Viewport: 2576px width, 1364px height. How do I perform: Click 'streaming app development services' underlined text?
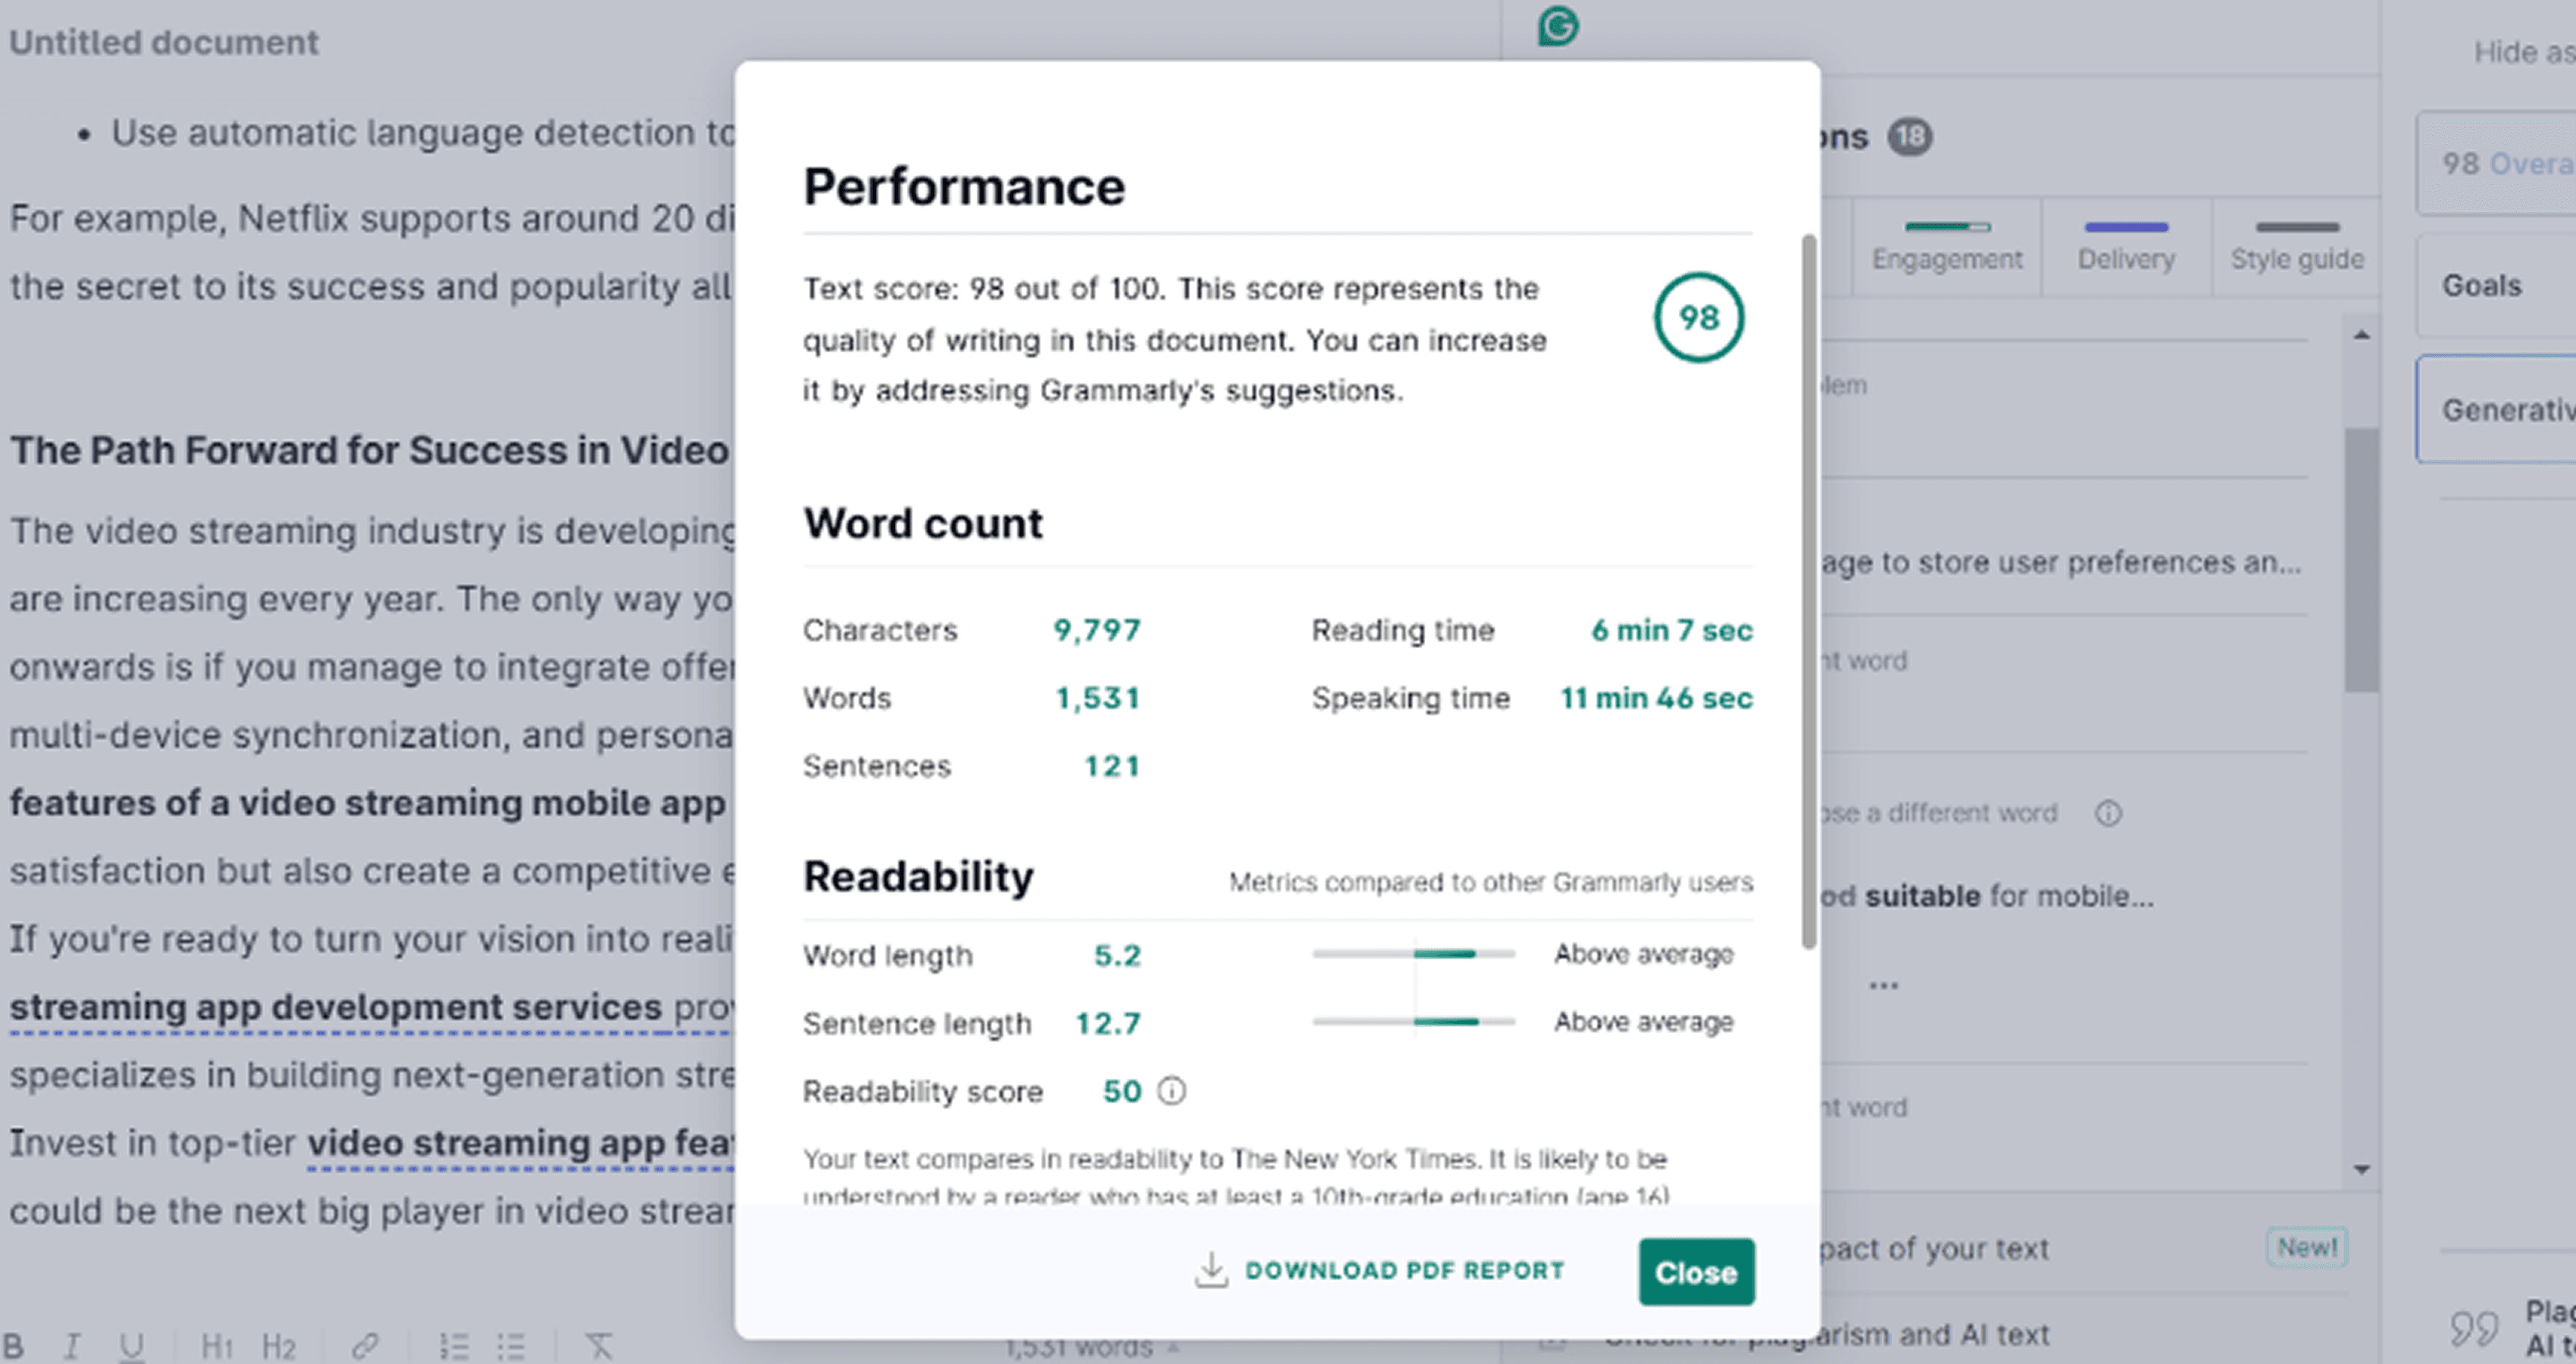coord(336,1007)
